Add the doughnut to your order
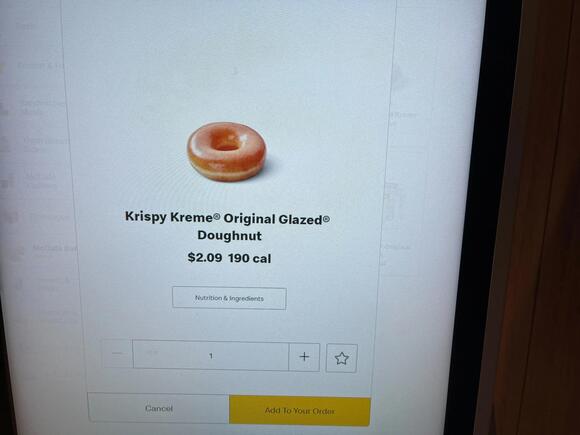Screen dimensions: 580x435 (x=300, y=411)
